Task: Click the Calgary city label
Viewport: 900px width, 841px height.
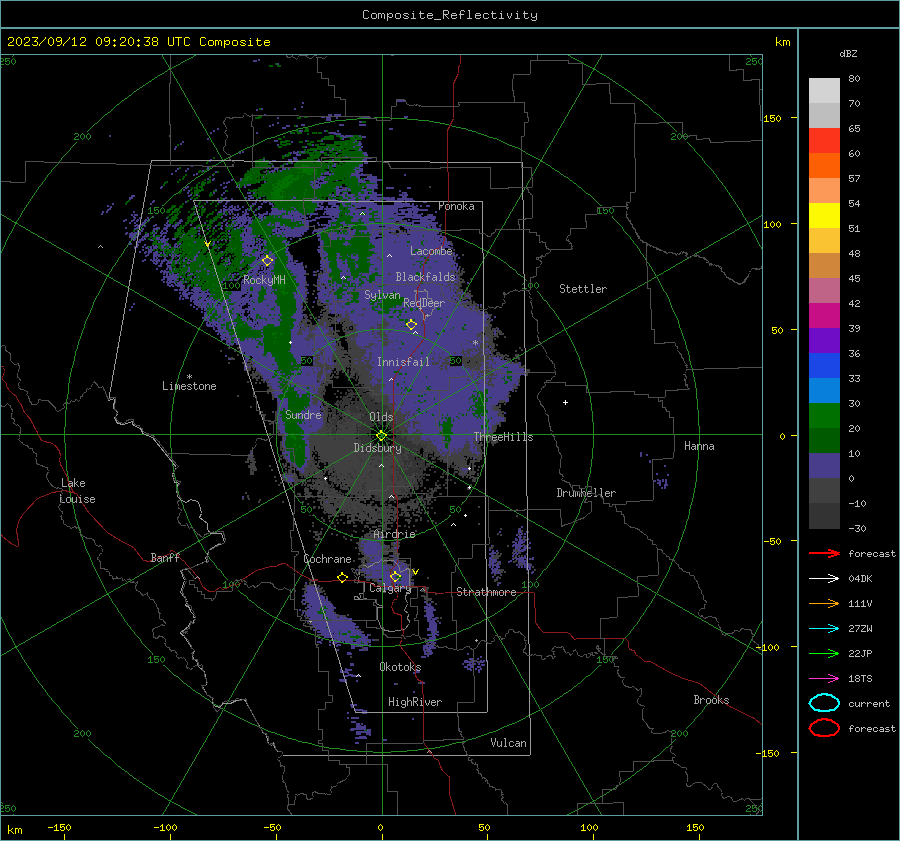Action: point(390,588)
